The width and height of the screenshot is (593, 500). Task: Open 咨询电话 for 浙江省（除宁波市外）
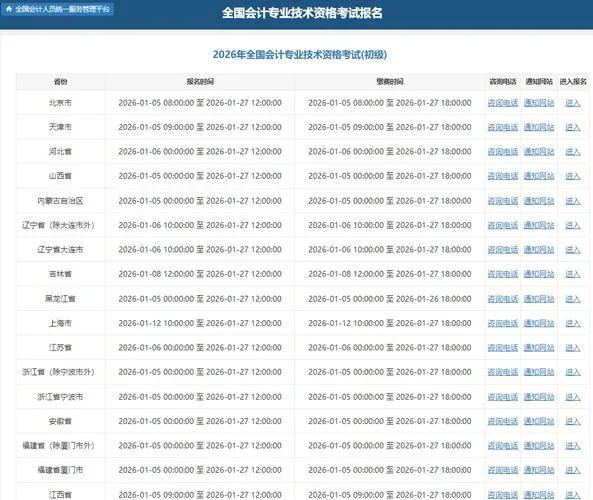pyautogui.click(x=503, y=372)
